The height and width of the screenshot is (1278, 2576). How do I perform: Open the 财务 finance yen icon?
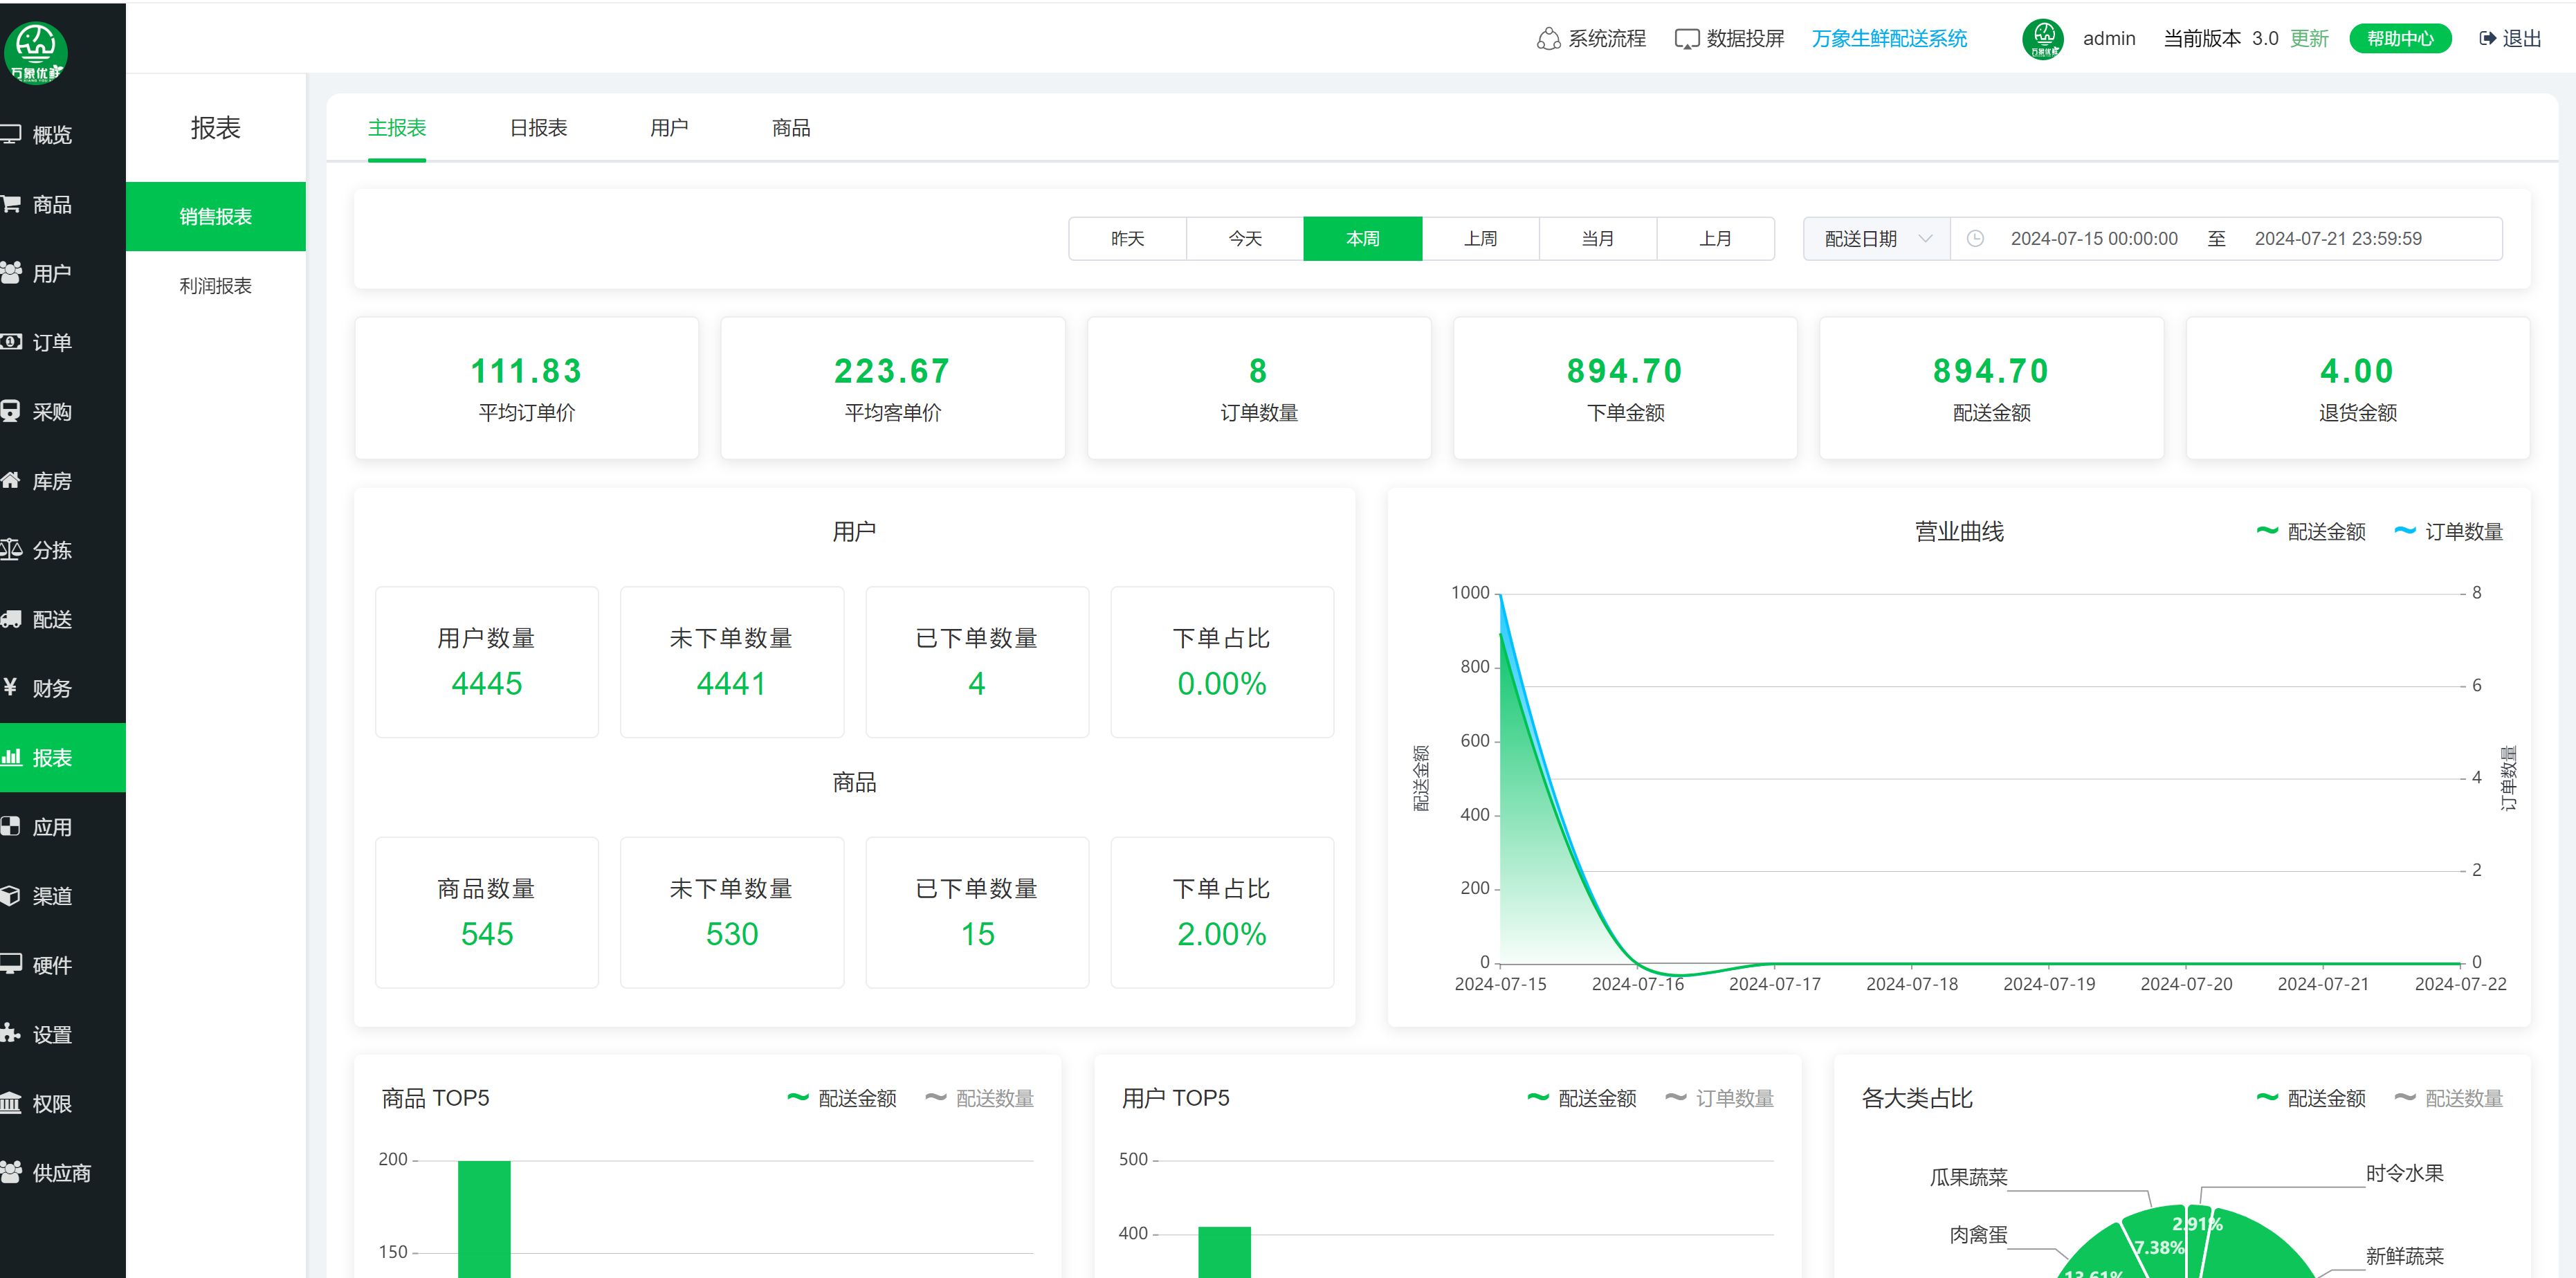click(10, 688)
